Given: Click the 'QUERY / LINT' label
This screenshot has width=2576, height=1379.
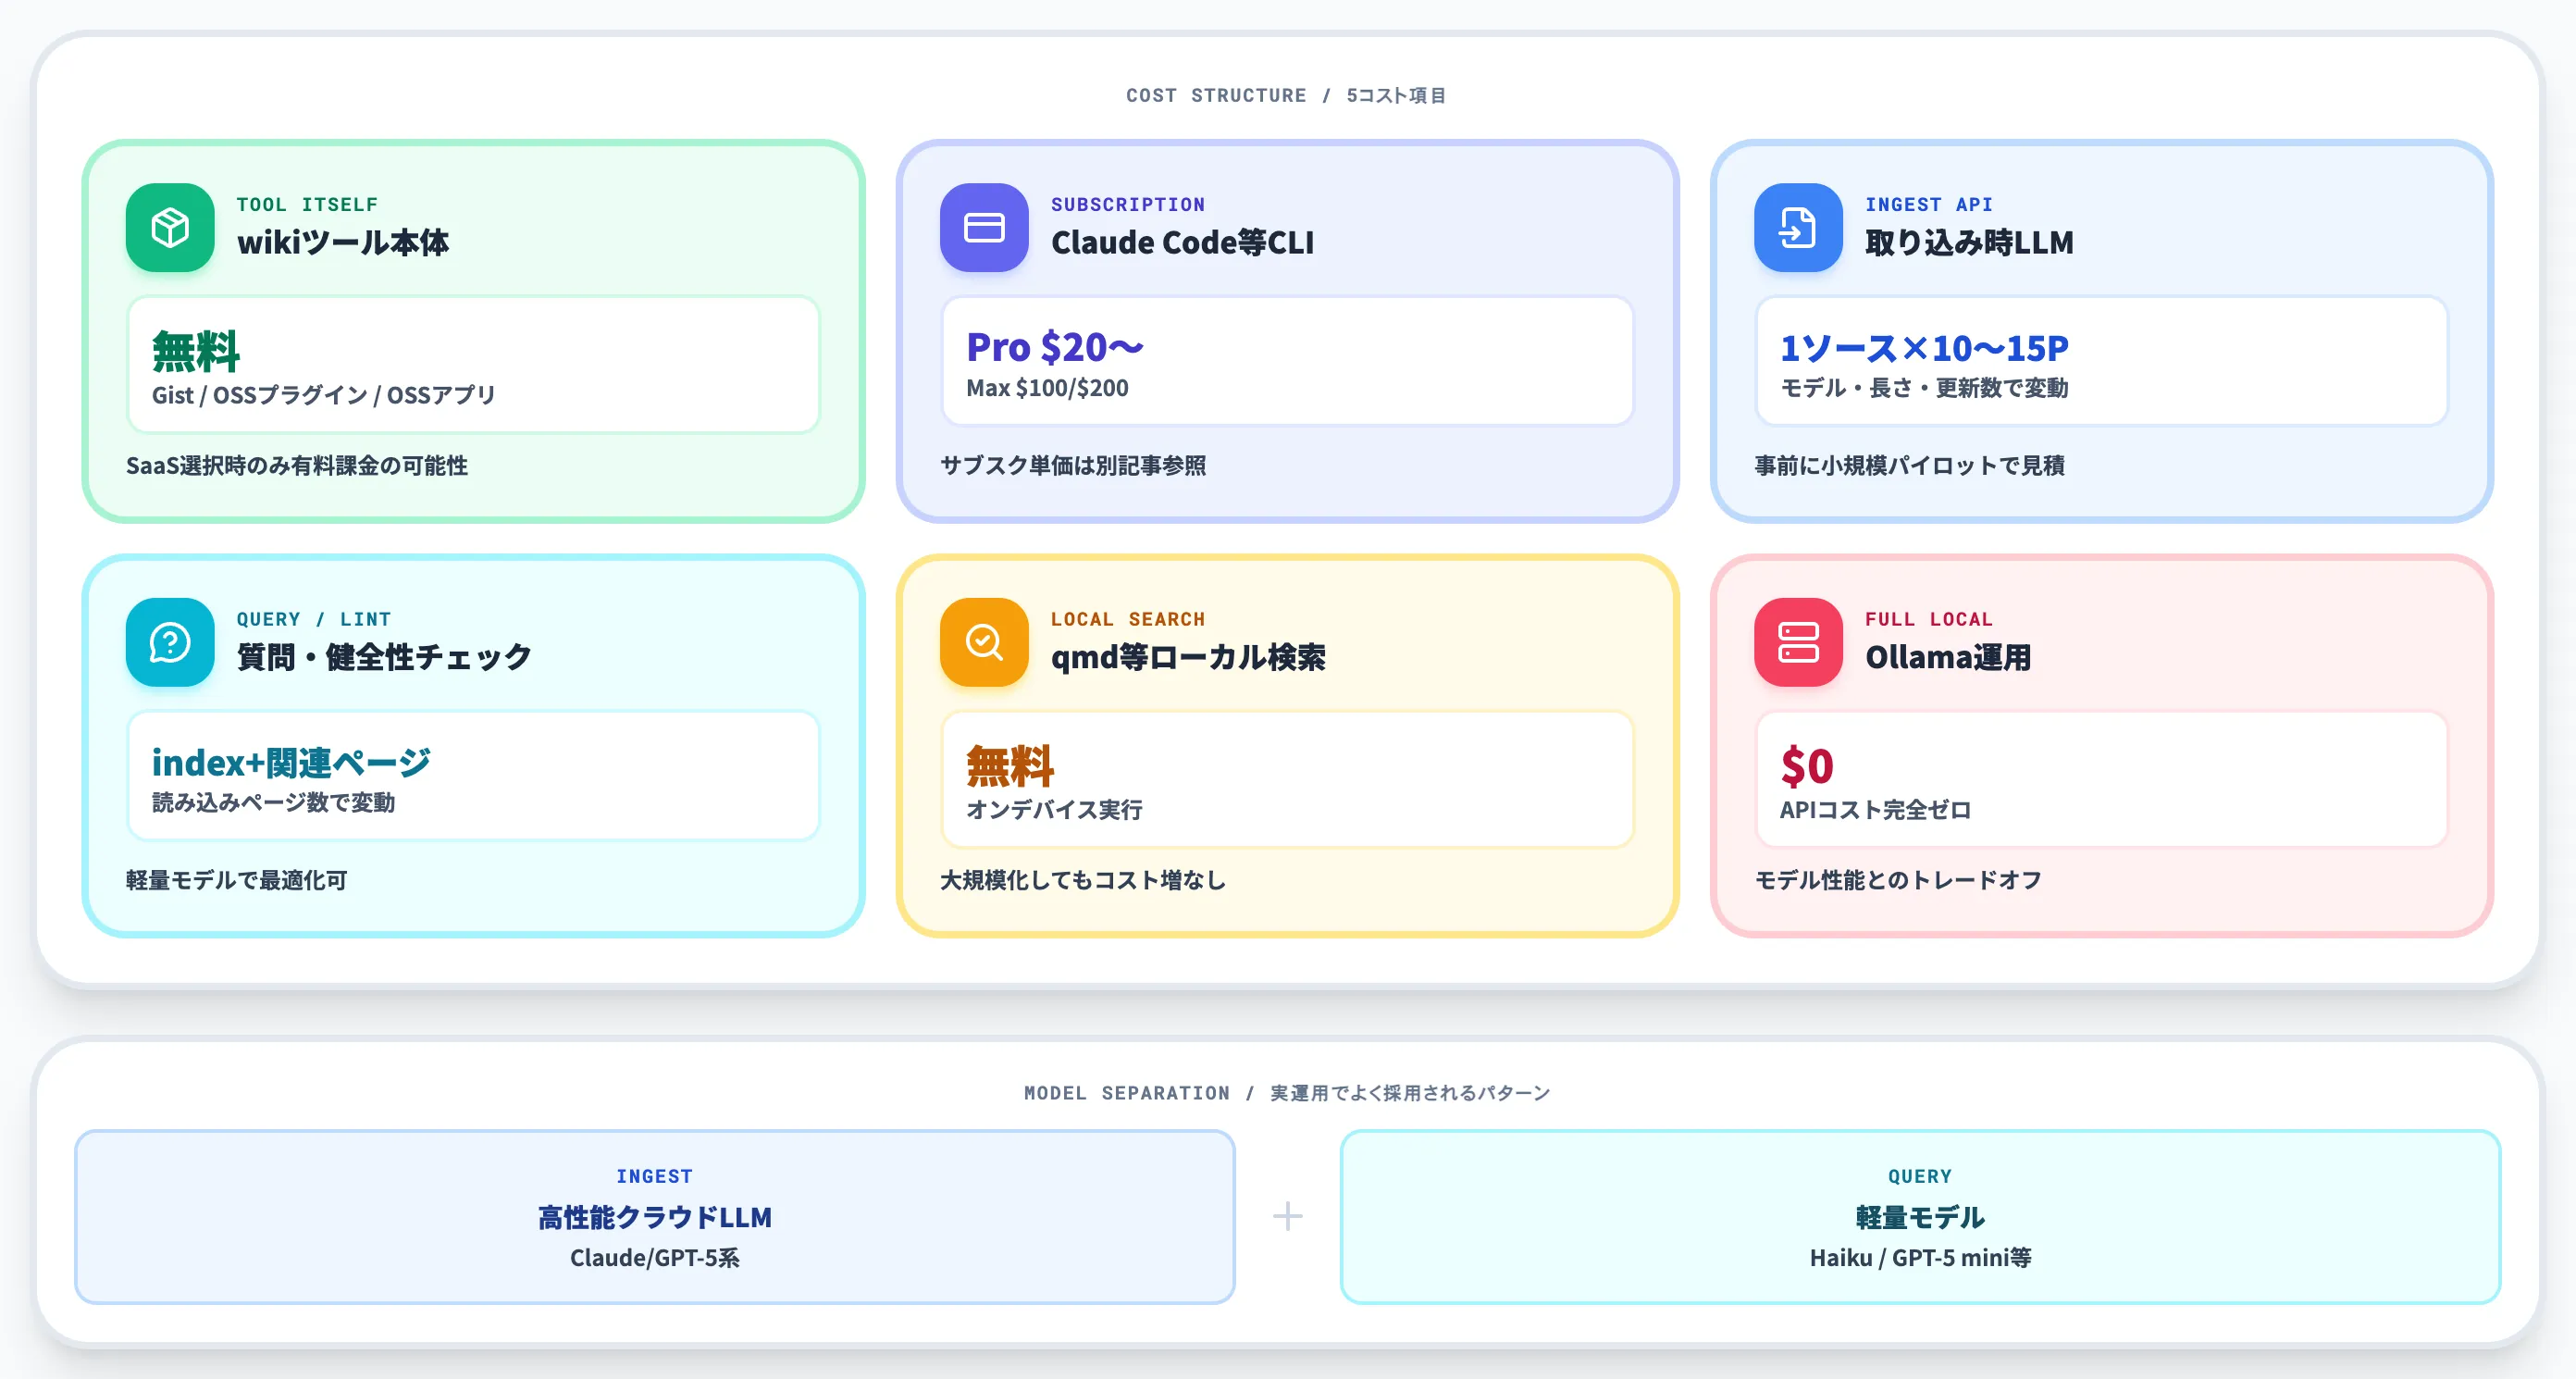Looking at the screenshot, I should click(x=314, y=619).
